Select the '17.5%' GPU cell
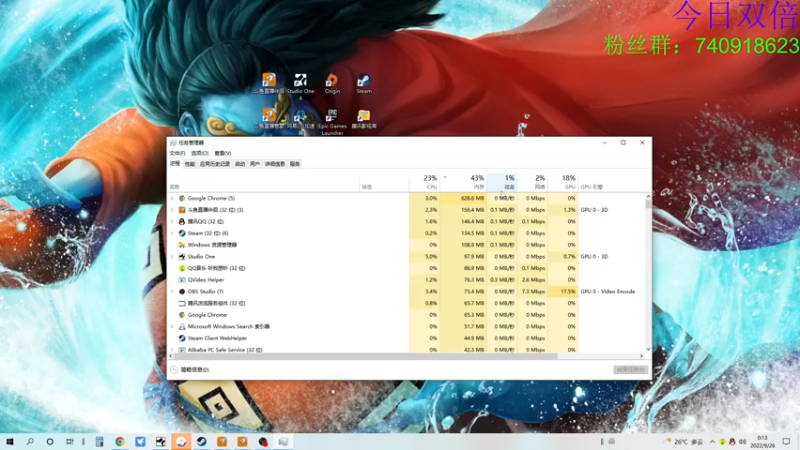Screen dimensions: 800x450 click(x=563, y=291)
